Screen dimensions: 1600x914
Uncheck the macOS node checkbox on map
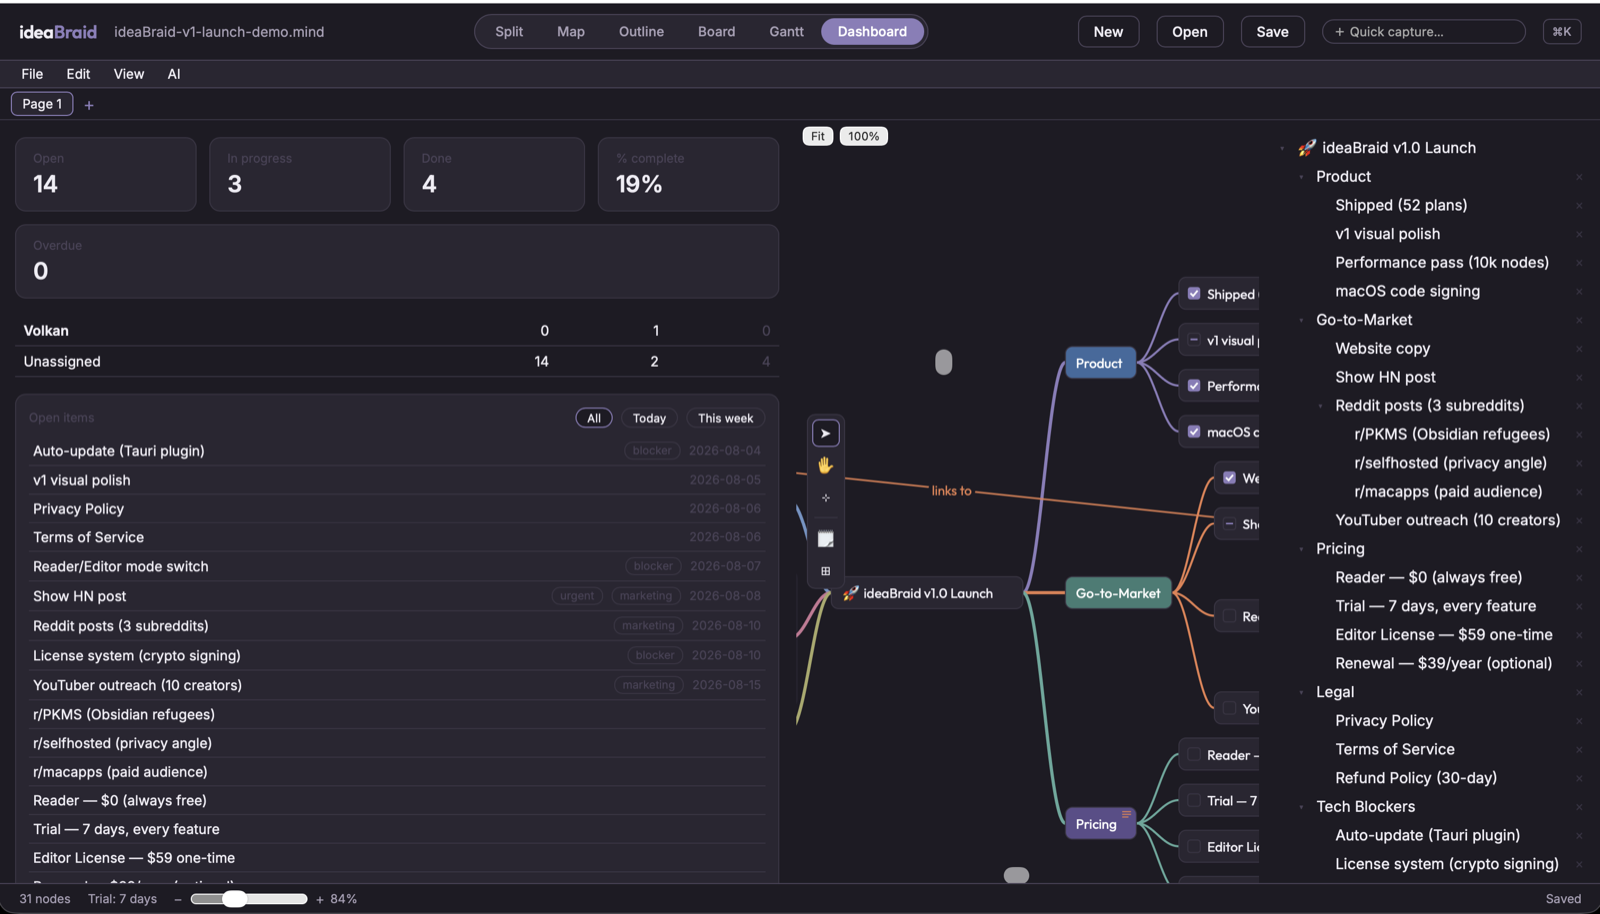pyautogui.click(x=1194, y=432)
